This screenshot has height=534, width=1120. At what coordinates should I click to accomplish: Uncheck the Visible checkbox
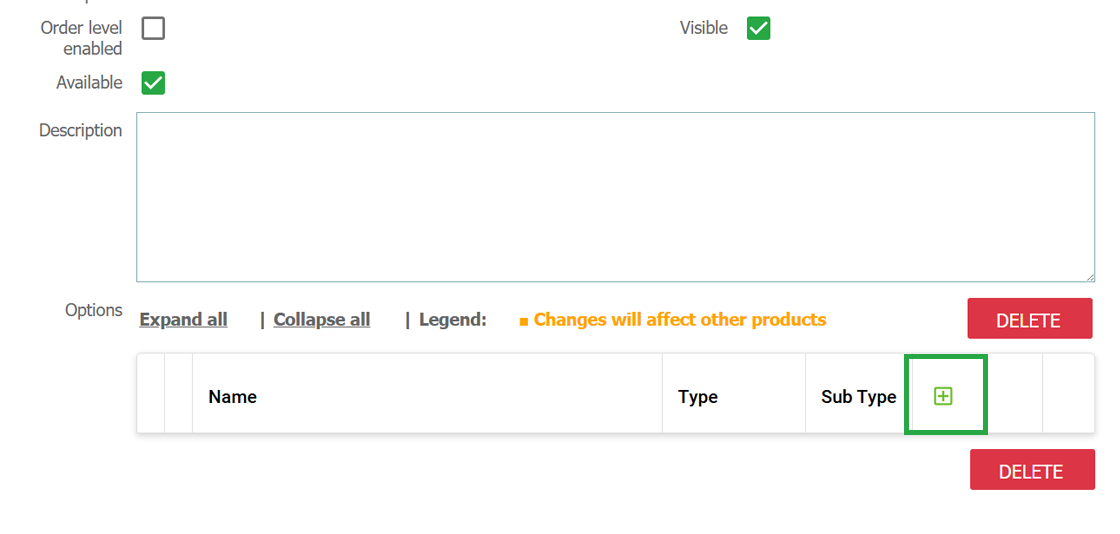[759, 29]
